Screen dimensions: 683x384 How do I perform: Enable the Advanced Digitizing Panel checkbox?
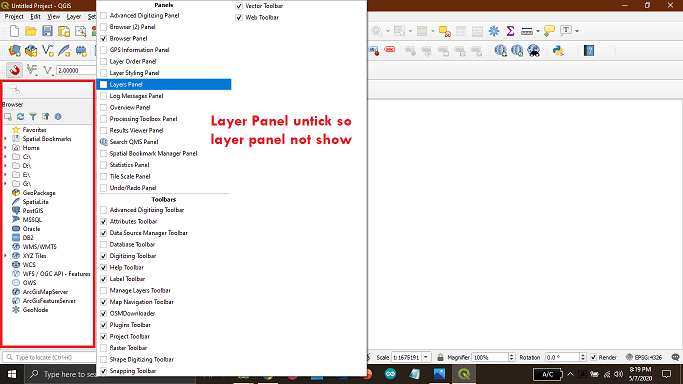pyautogui.click(x=104, y=15)
